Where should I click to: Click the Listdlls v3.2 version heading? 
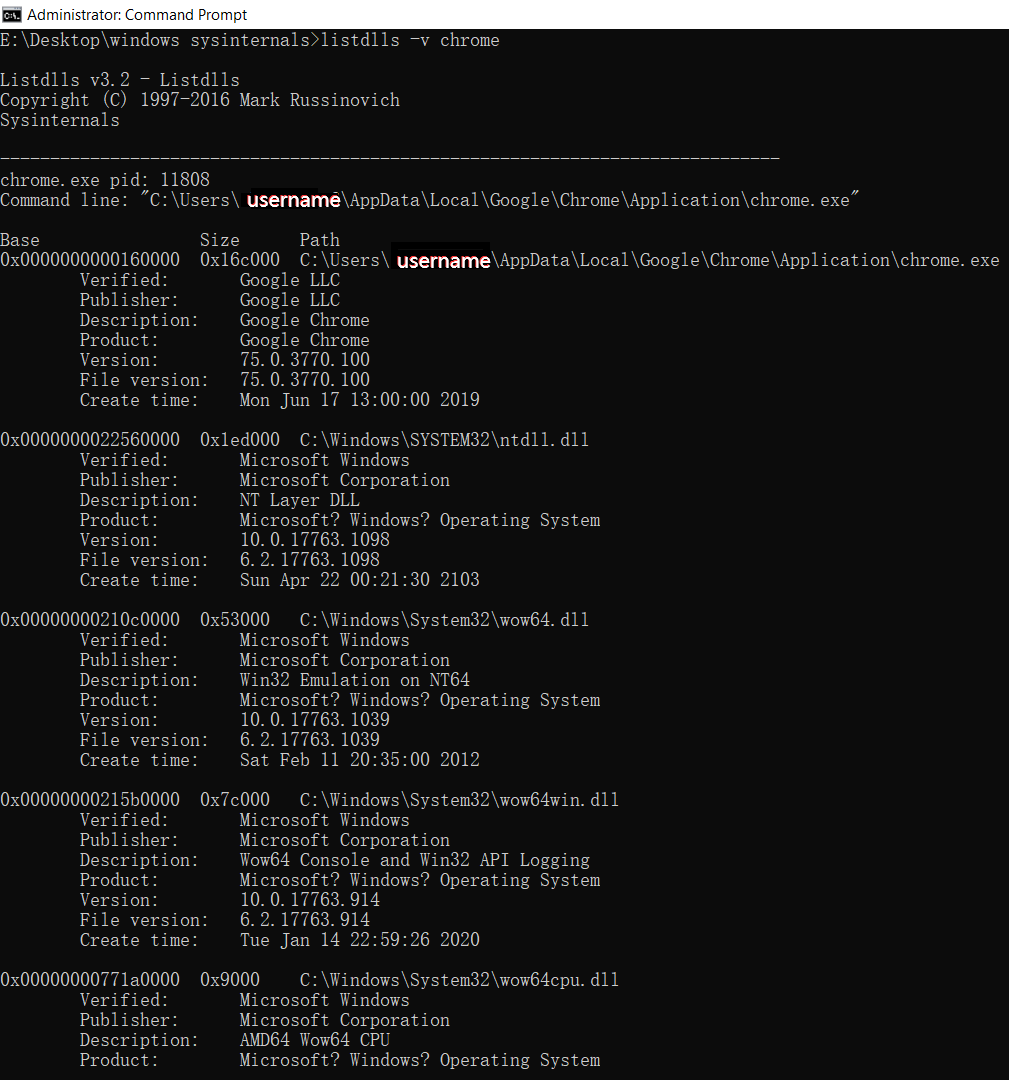point(119,79)
